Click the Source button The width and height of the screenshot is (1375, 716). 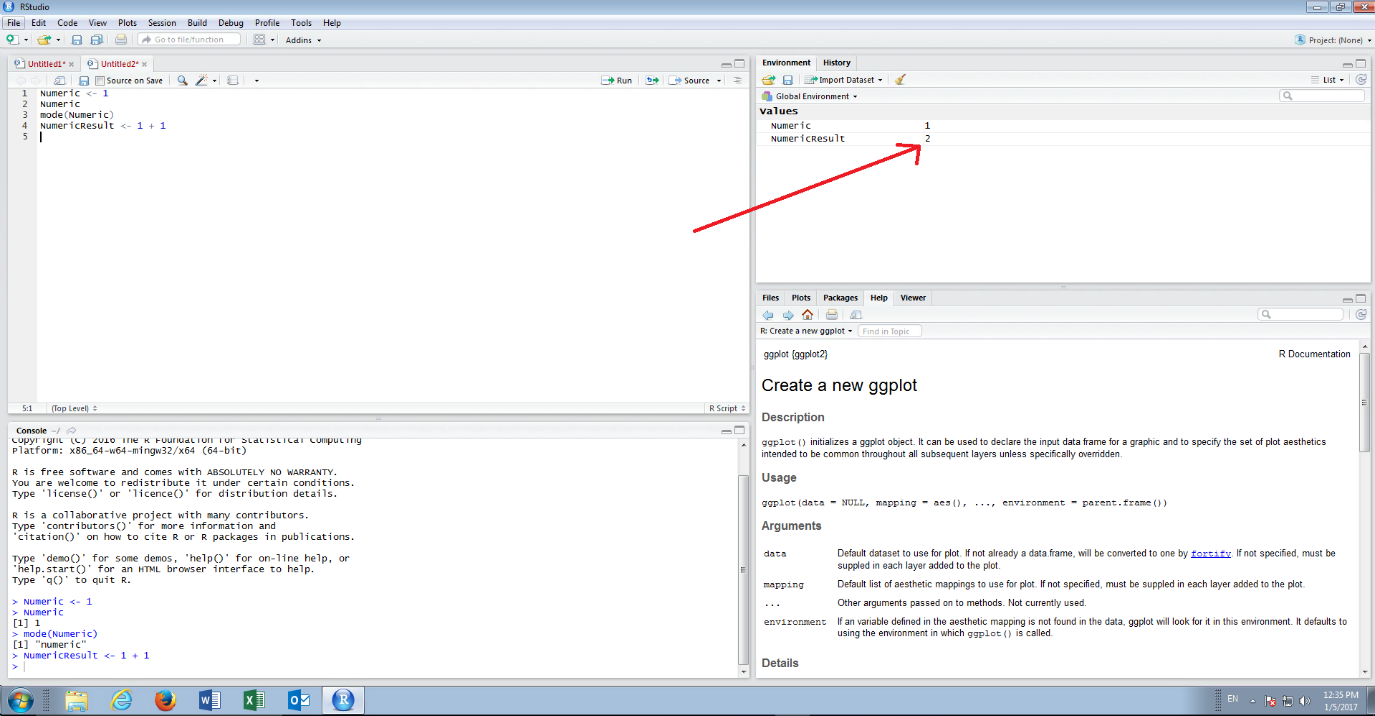(x=691, y=80)
